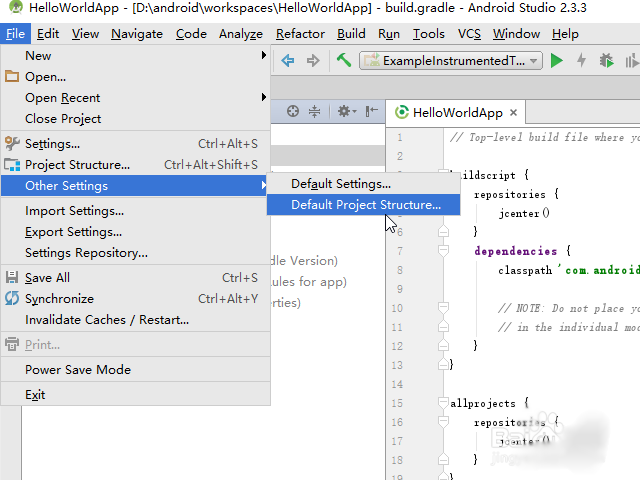Open the File menu
The image size is (640, 480).
point(16,34)
